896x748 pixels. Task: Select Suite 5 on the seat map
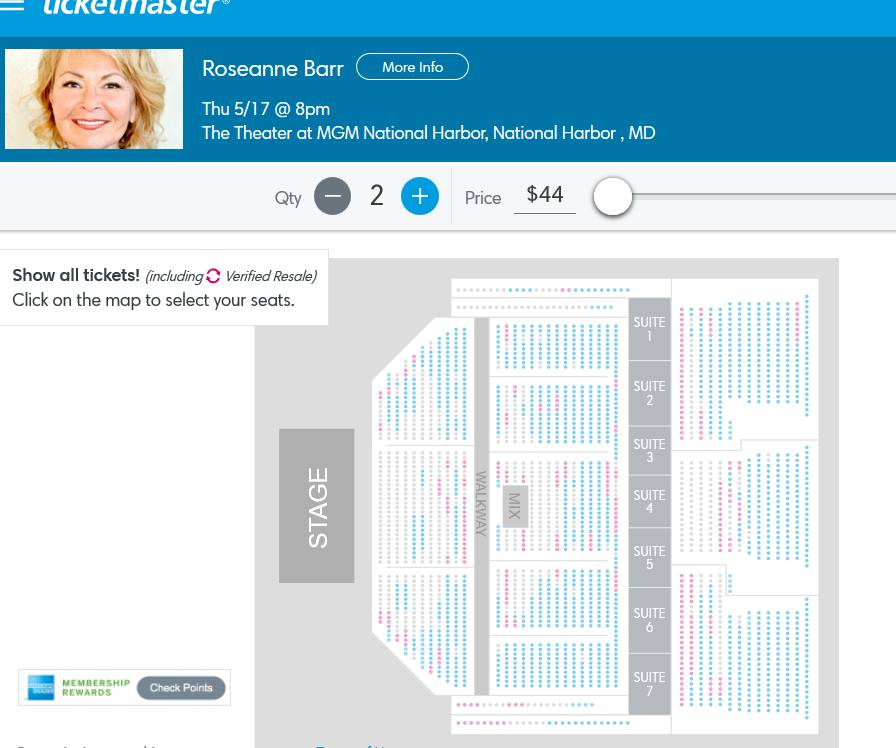(x=649, y=558)
